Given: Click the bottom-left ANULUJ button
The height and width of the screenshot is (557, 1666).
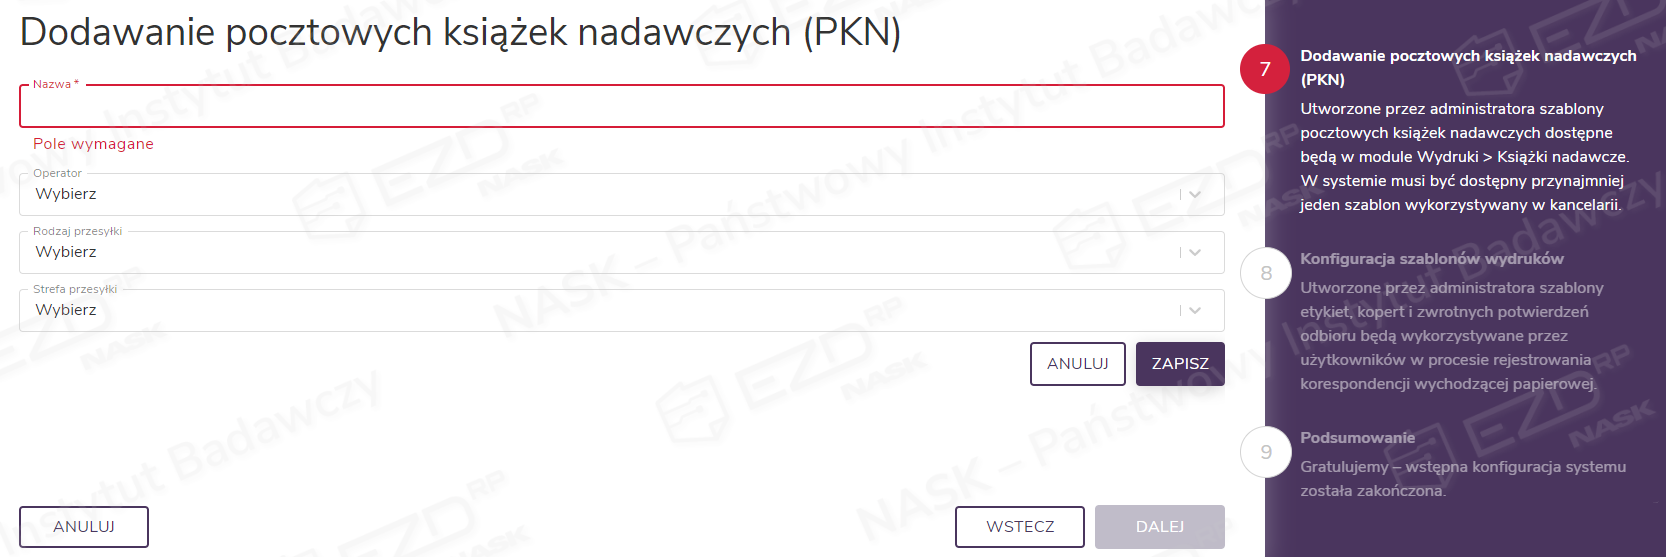Looking at the screenshot, I should 84,527.
